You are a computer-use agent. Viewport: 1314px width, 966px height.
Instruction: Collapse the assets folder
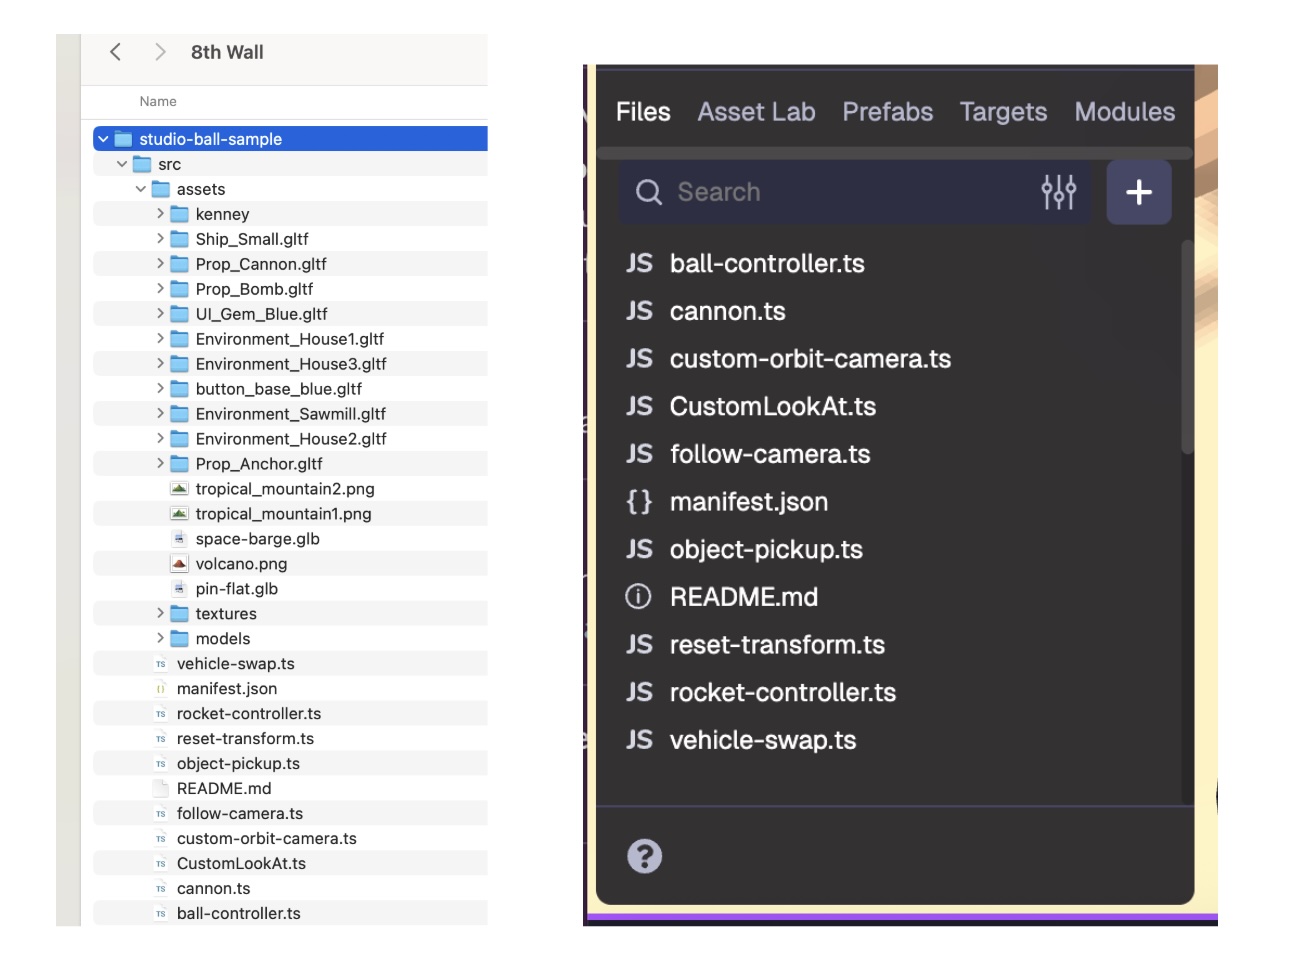(141, 189)
